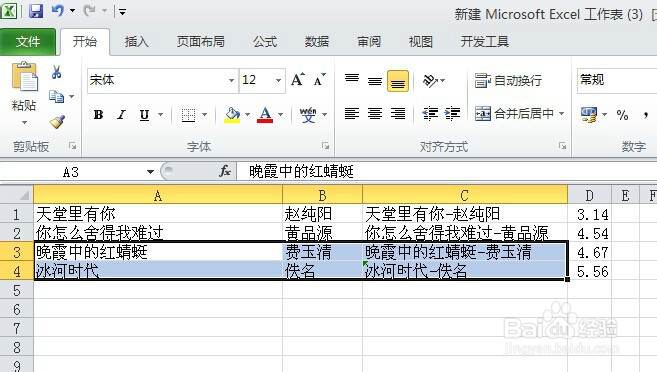Click the cell borders icon
Image resolution: width=657 pixels, height=372 pixels.
click(x=188, y=115)
